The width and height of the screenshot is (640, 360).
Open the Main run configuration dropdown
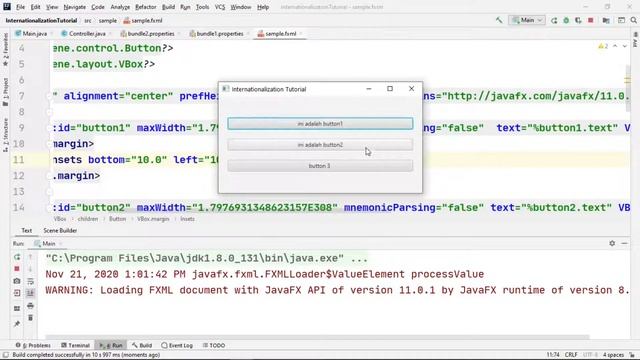pyautogui.click(x=527, y=20)
